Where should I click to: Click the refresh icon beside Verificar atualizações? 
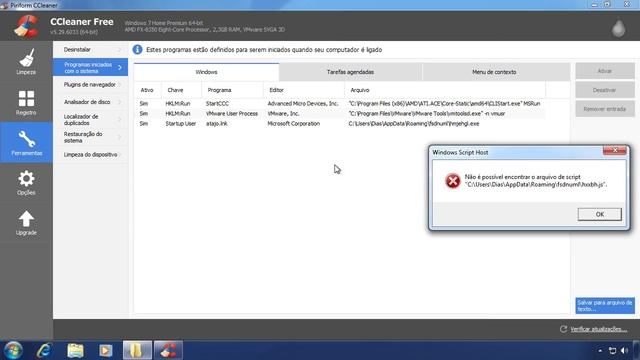coord(563,329)
